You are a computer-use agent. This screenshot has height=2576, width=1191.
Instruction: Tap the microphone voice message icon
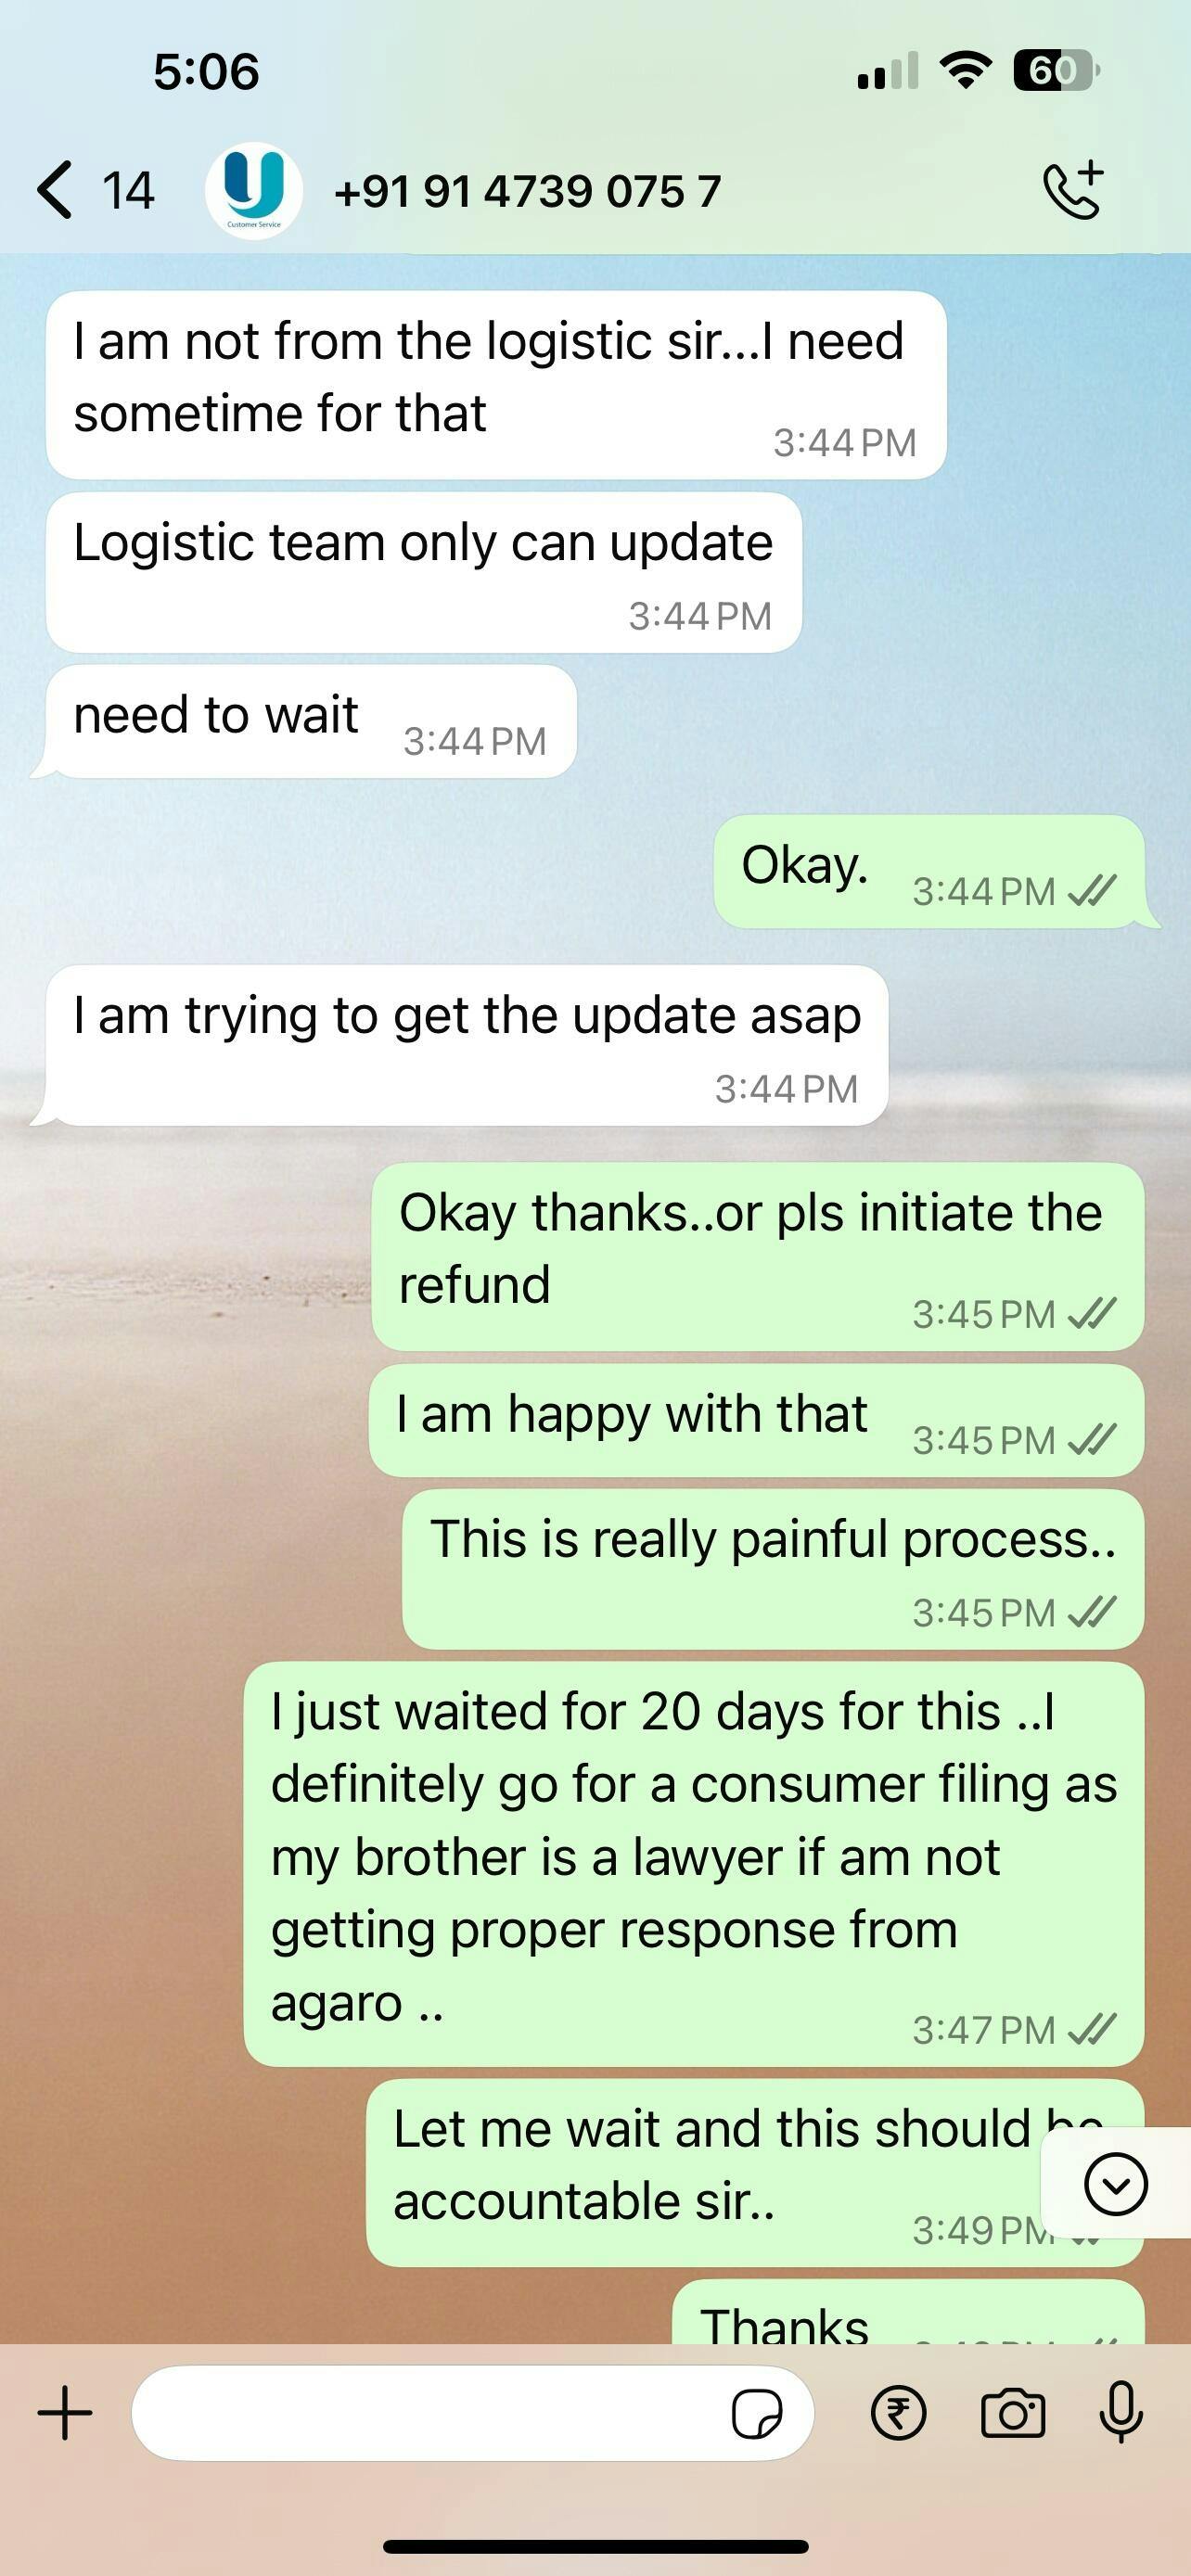1121,2412
